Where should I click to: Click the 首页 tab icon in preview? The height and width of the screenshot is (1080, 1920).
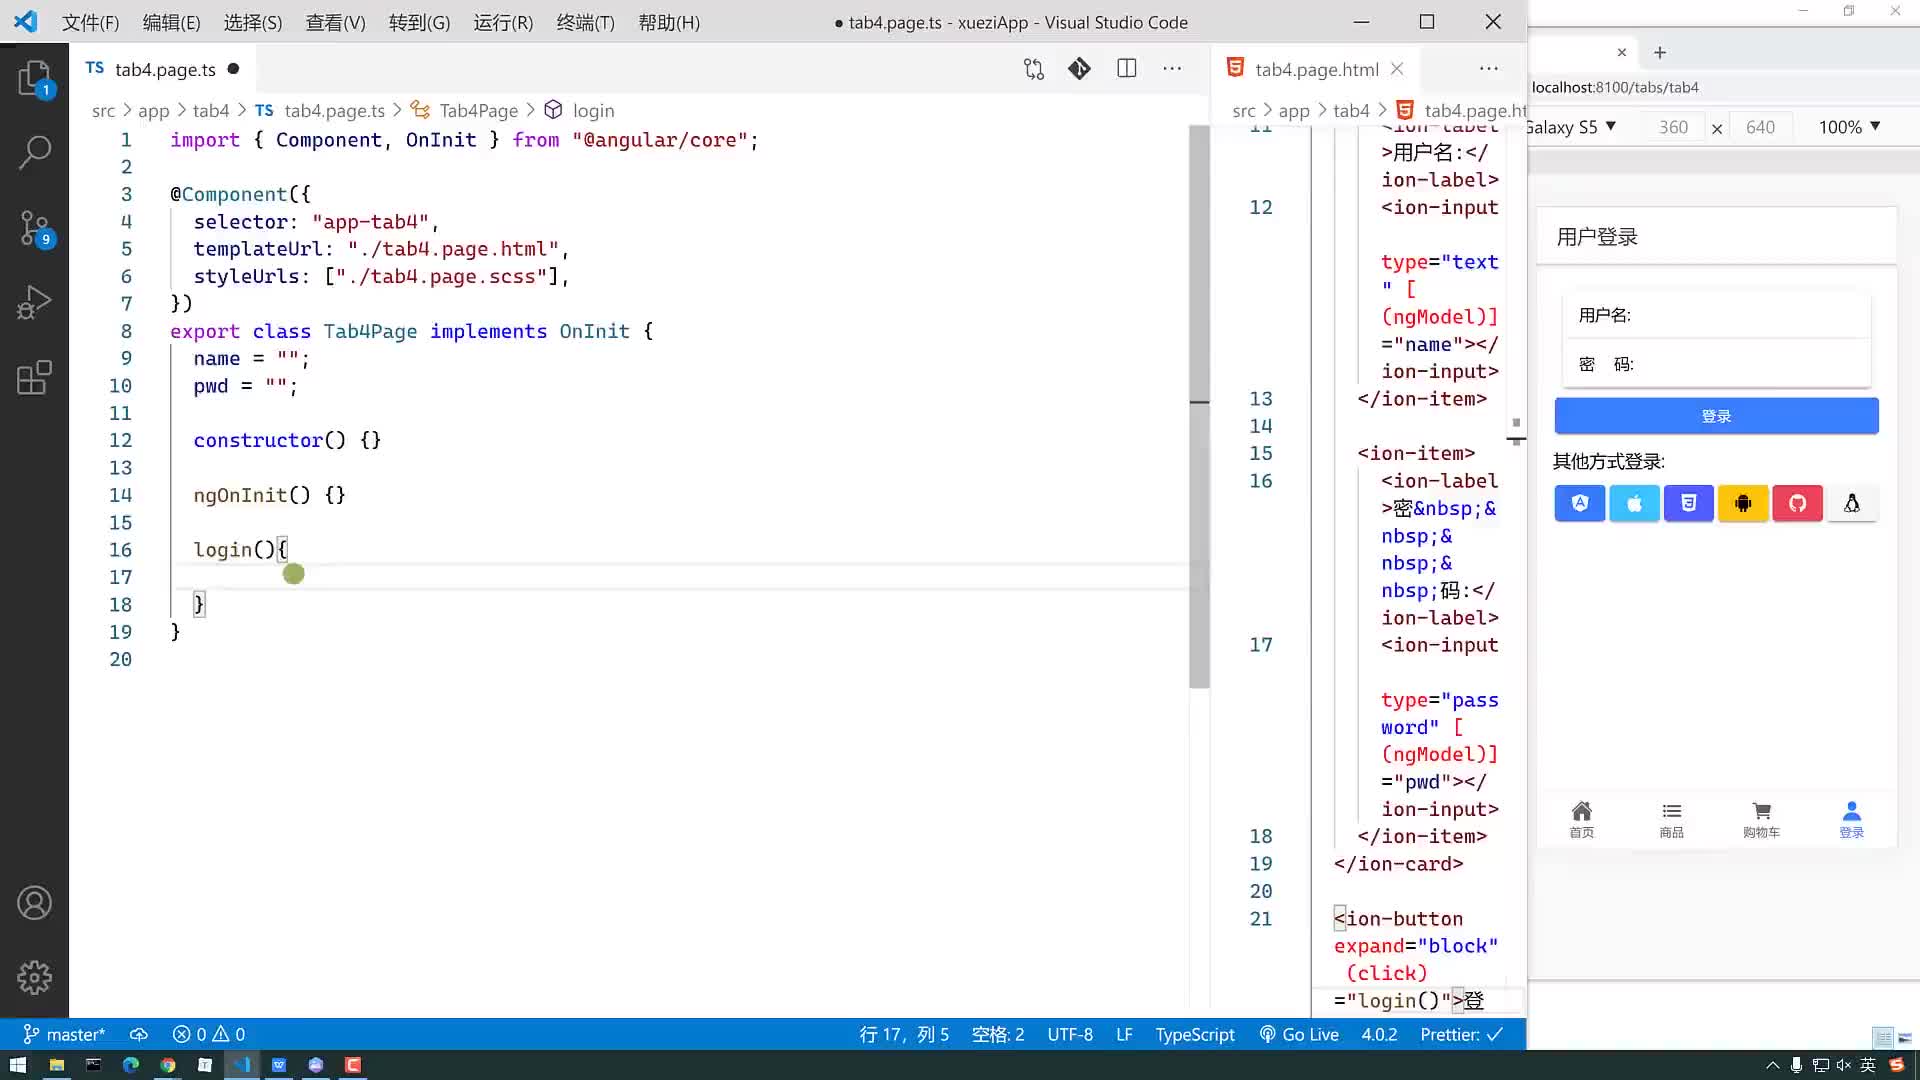[1581, 818]
